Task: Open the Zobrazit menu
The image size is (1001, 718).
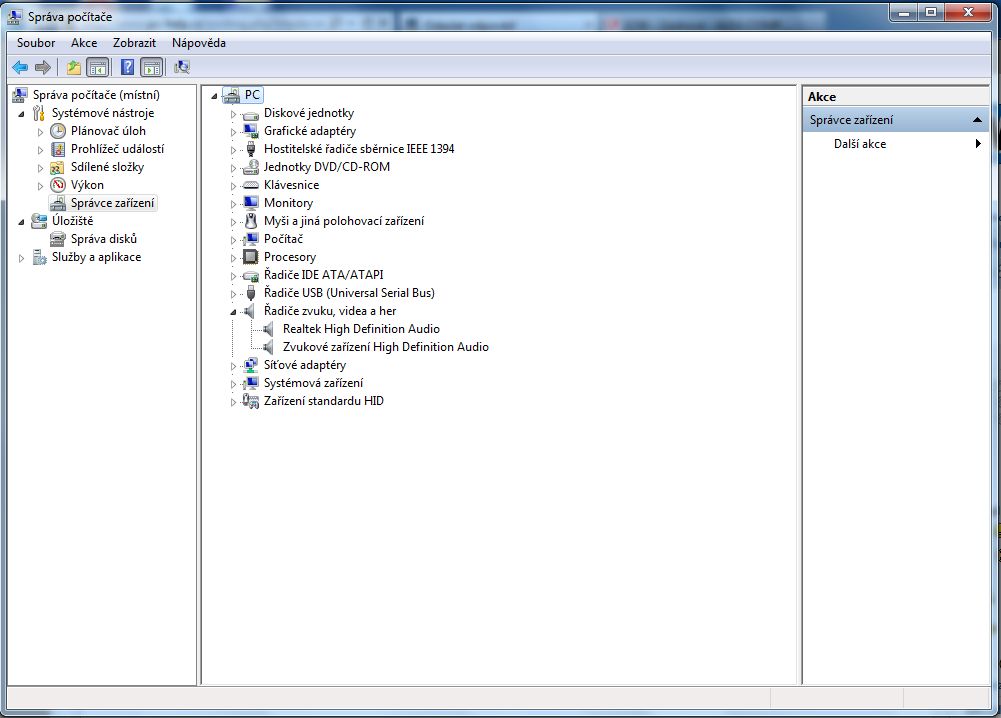Action: 134,43
